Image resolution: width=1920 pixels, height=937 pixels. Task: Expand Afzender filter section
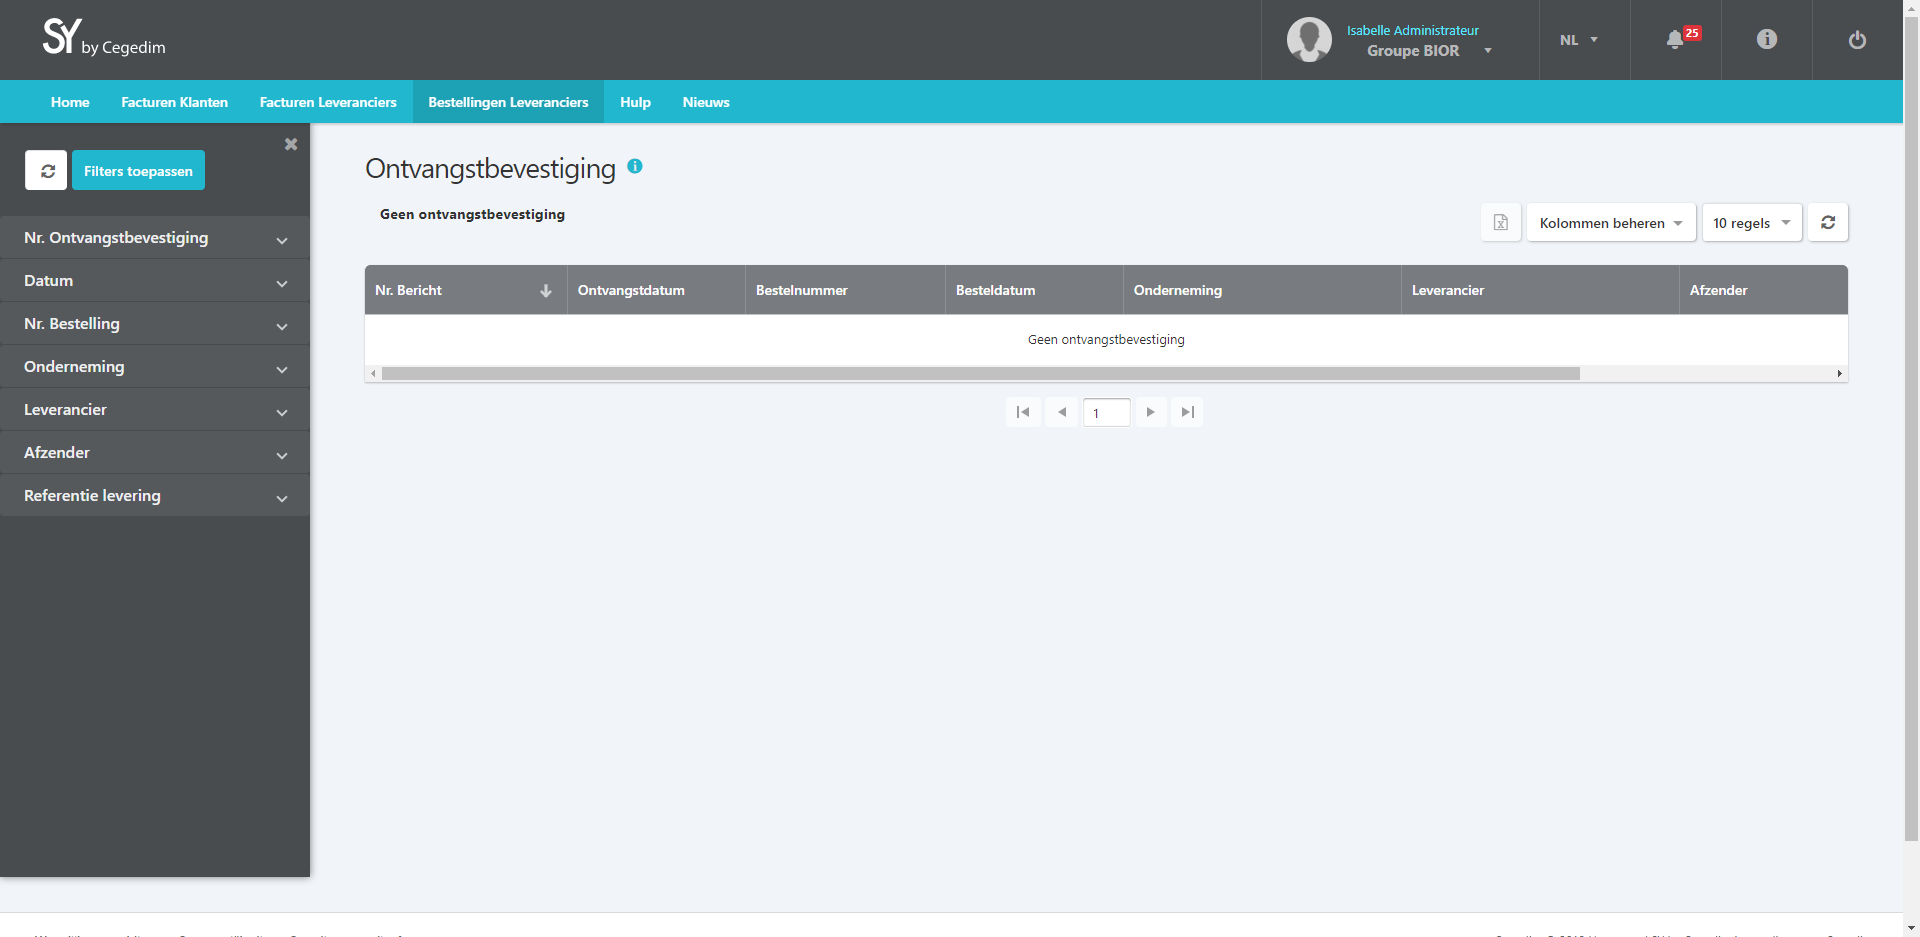[x=155, y=453]
